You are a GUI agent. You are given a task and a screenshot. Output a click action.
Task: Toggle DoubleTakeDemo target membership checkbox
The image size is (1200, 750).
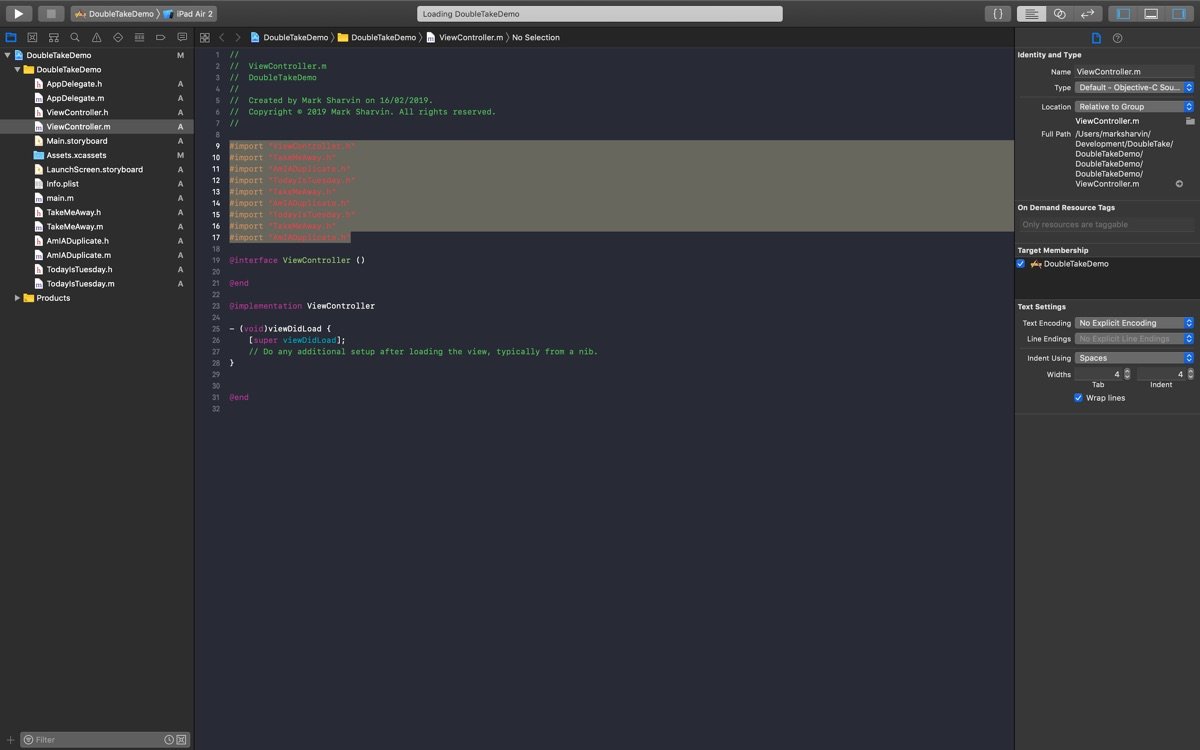pyautogui.click(x=1021, y=264)
